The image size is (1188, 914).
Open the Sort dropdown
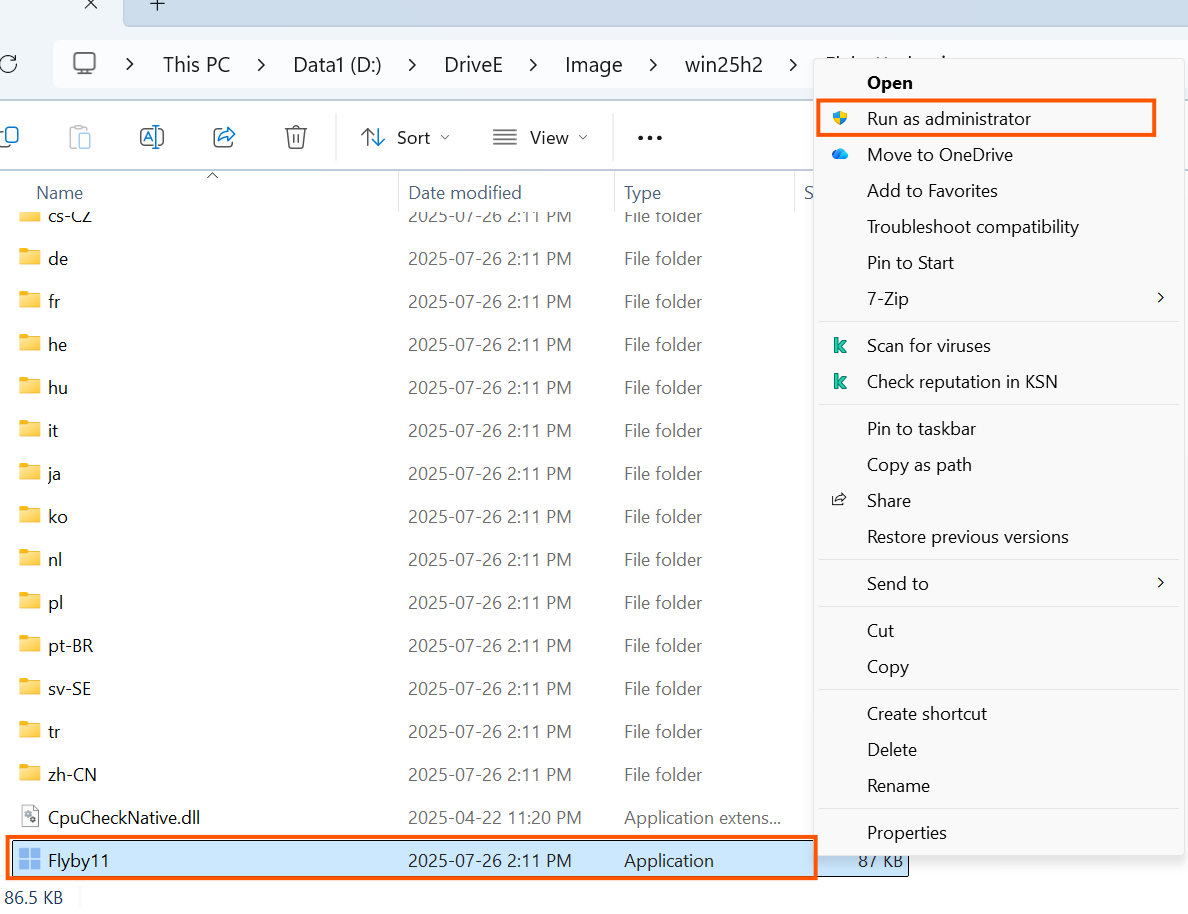click(404, 137)
